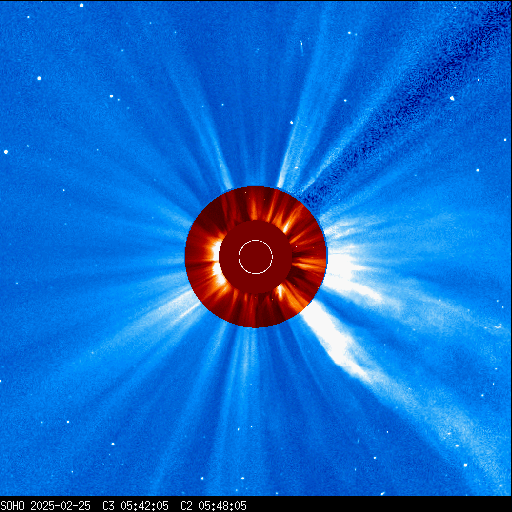Select the SOHO label in the caption bar
Viewport: 512px width, 512px height.
click(x=13, y=506)
